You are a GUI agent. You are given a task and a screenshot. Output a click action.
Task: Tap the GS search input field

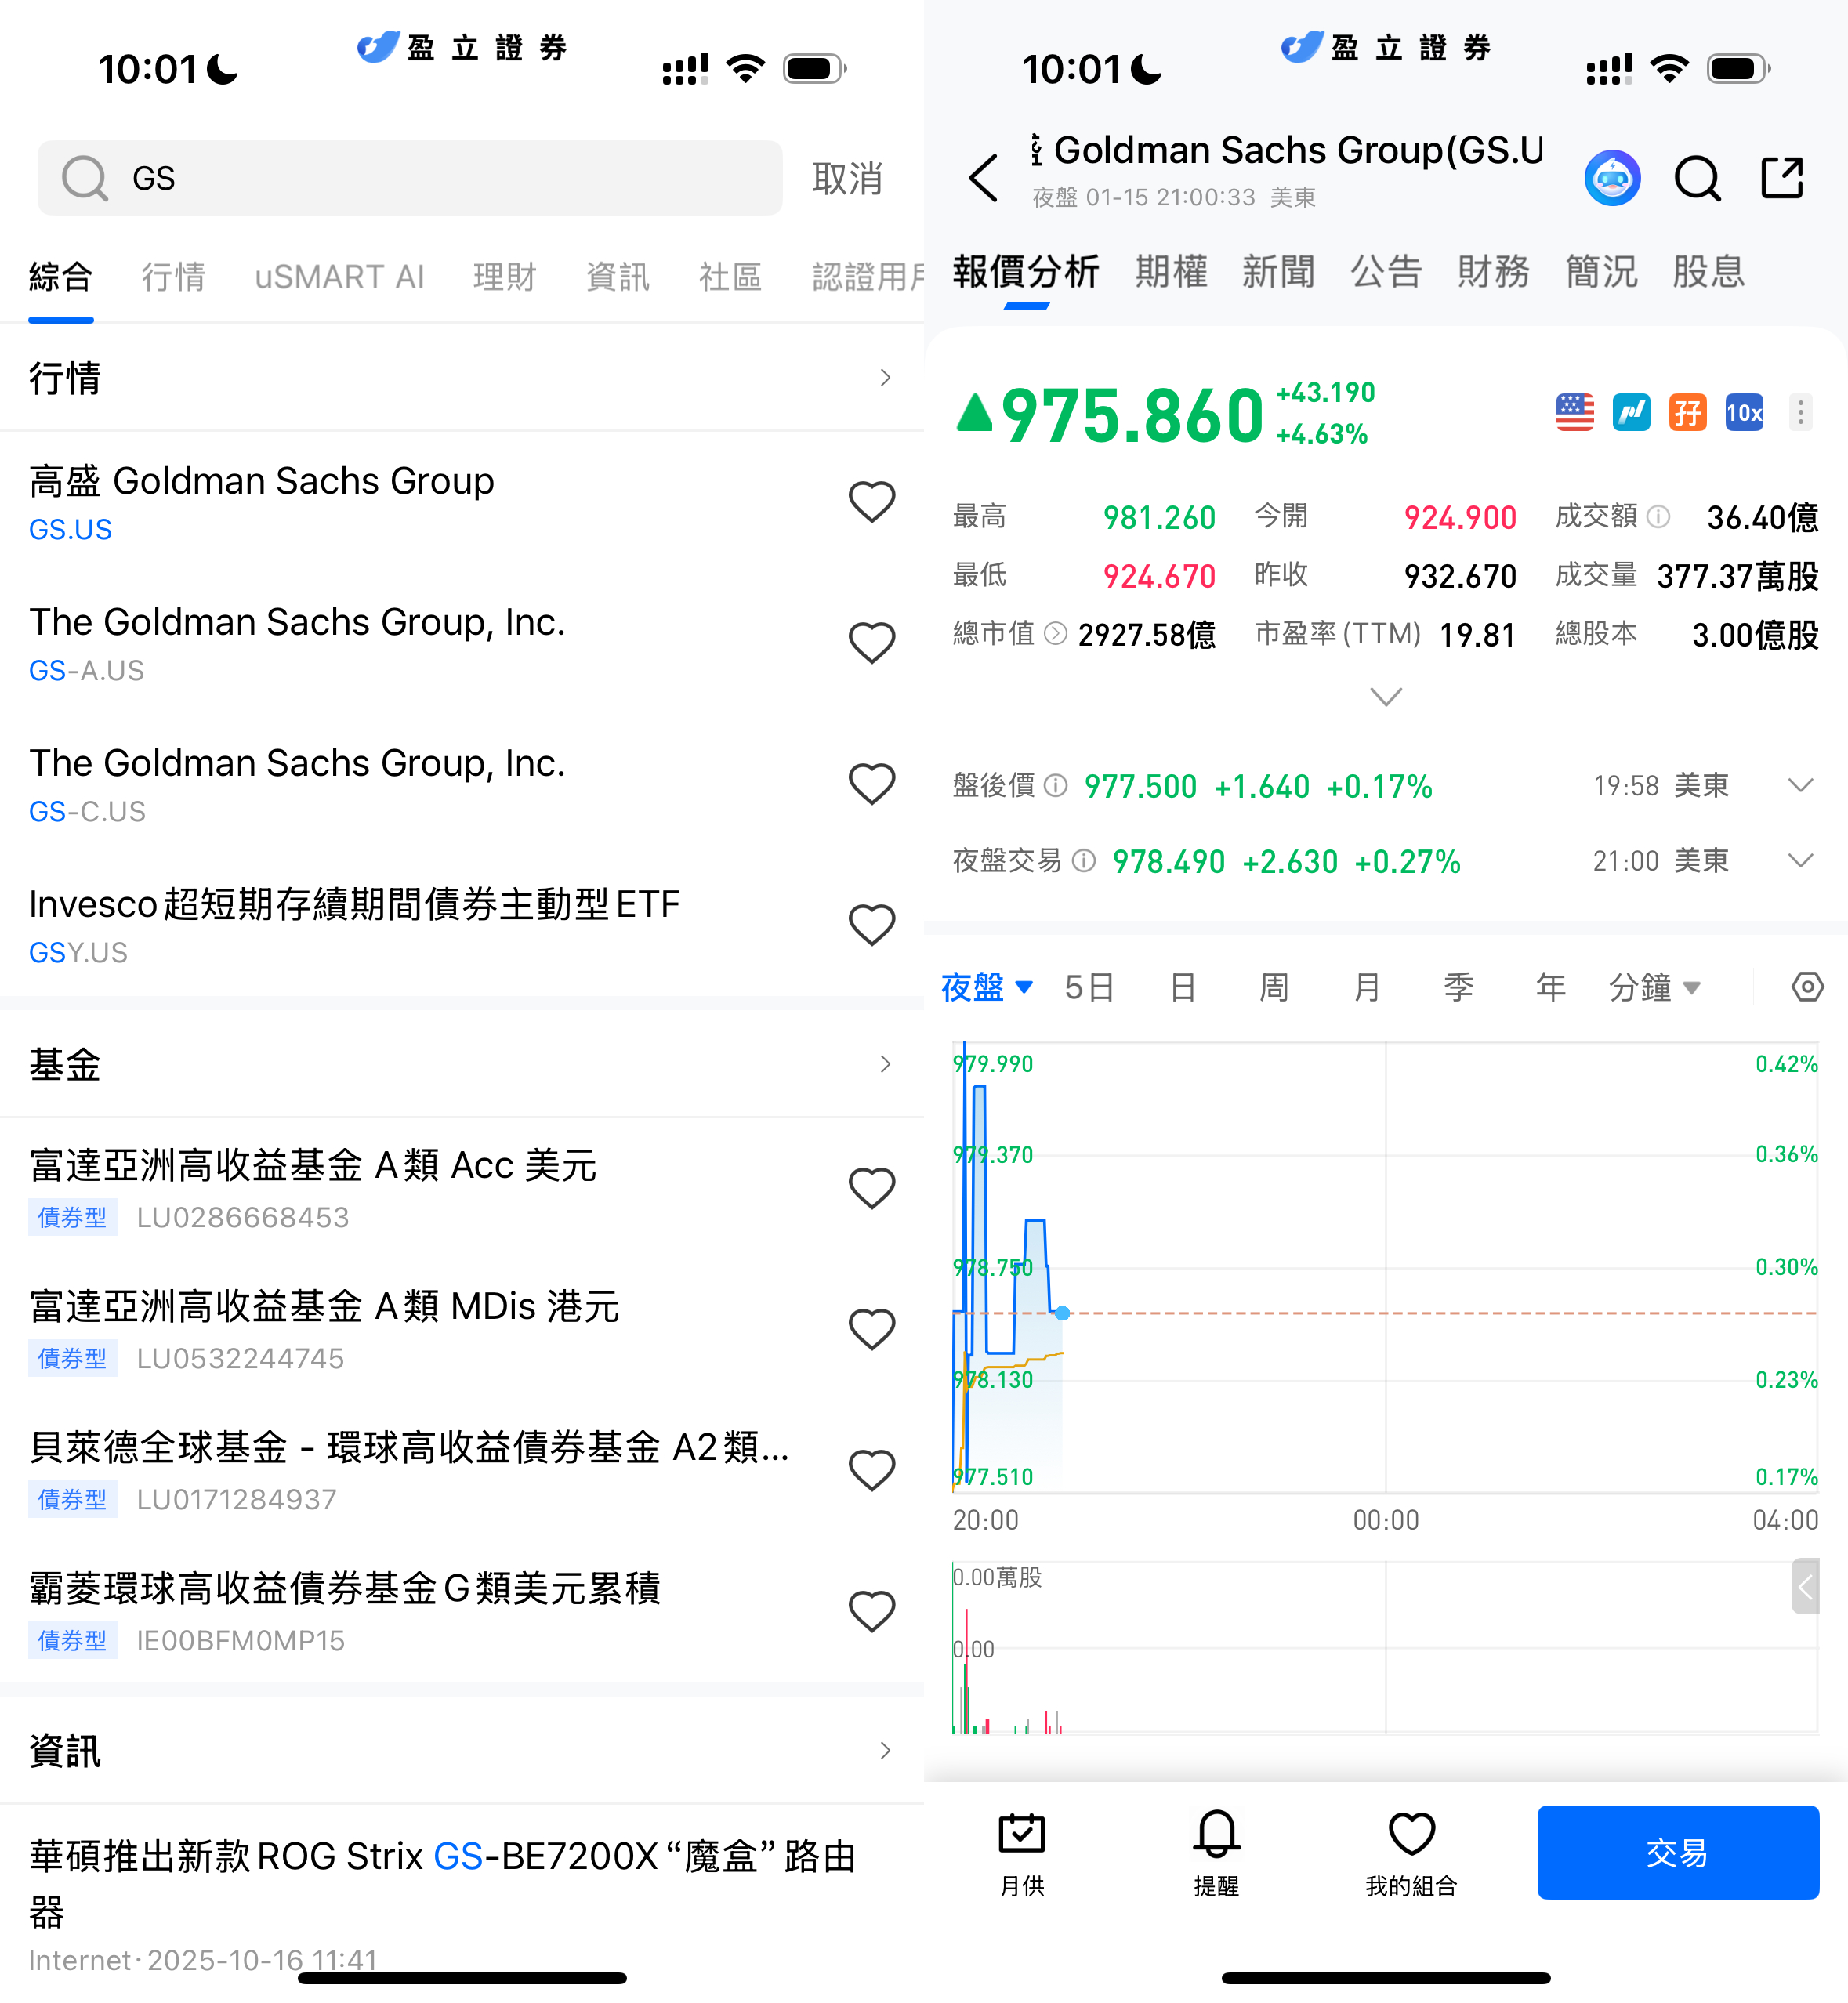pos(410,178)
